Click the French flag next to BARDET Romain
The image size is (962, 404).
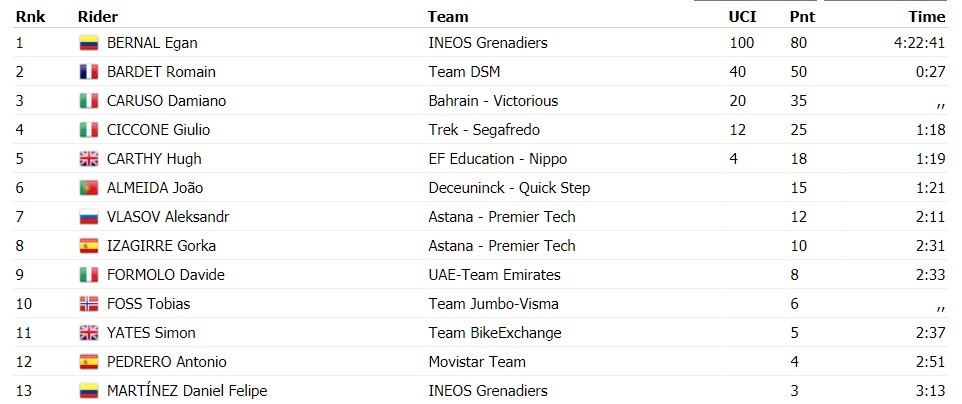pyautogui.click(x=89, y=72)
